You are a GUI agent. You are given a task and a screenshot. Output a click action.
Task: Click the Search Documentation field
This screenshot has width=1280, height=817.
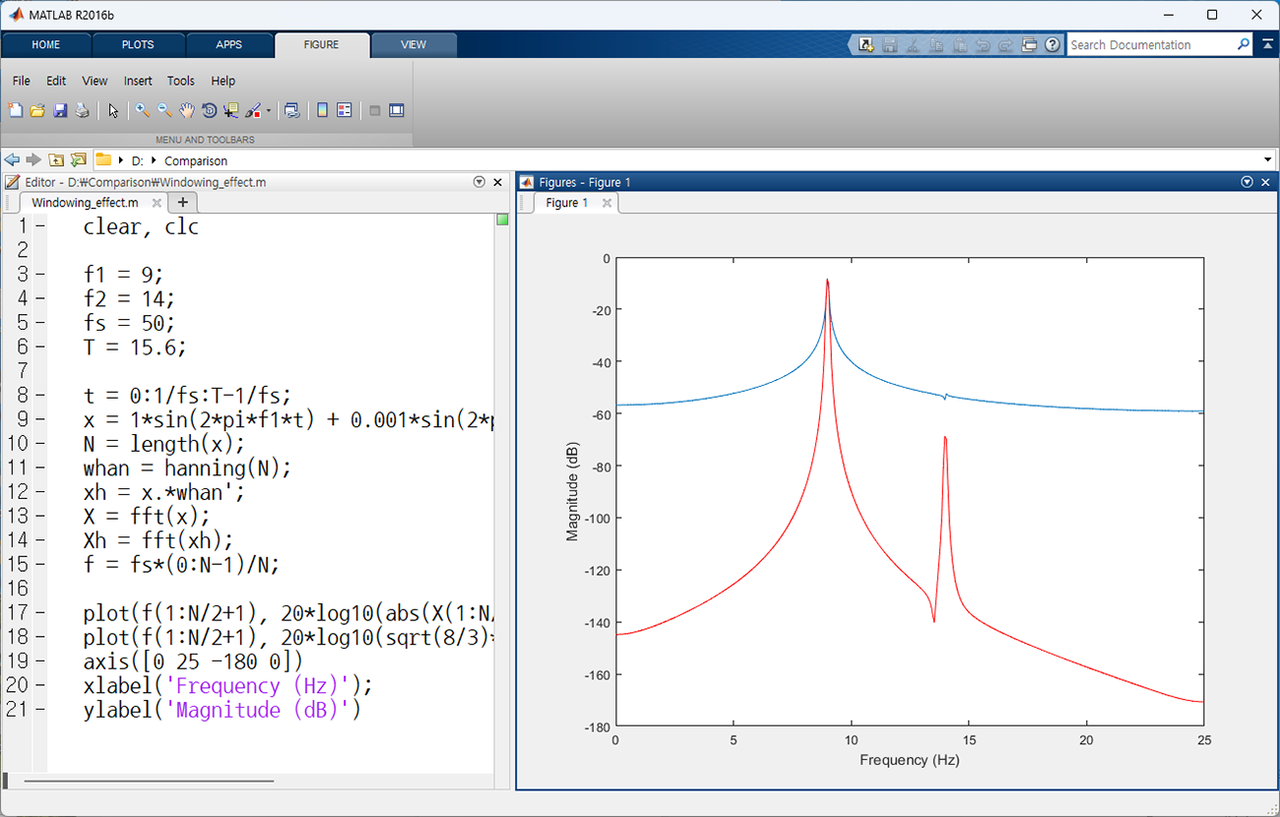click(x=1150, y=45)
